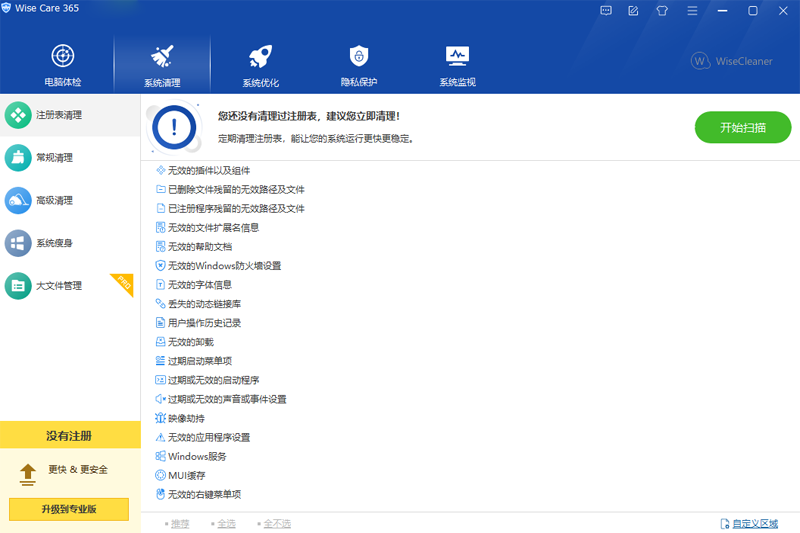
Task: Click the edit note icon in title bar
Action: tap(633, 11)
